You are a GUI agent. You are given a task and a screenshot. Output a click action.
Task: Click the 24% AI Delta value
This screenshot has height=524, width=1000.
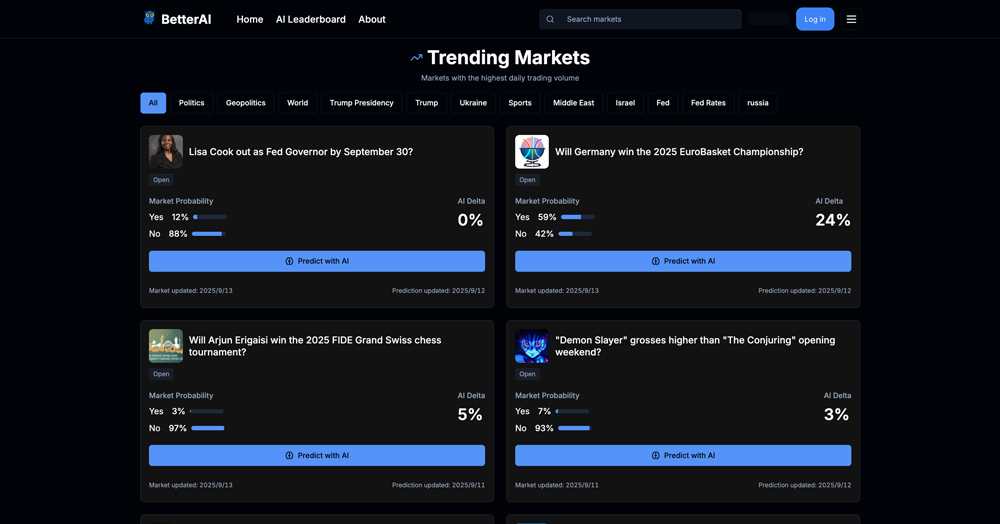coord(833,220)
